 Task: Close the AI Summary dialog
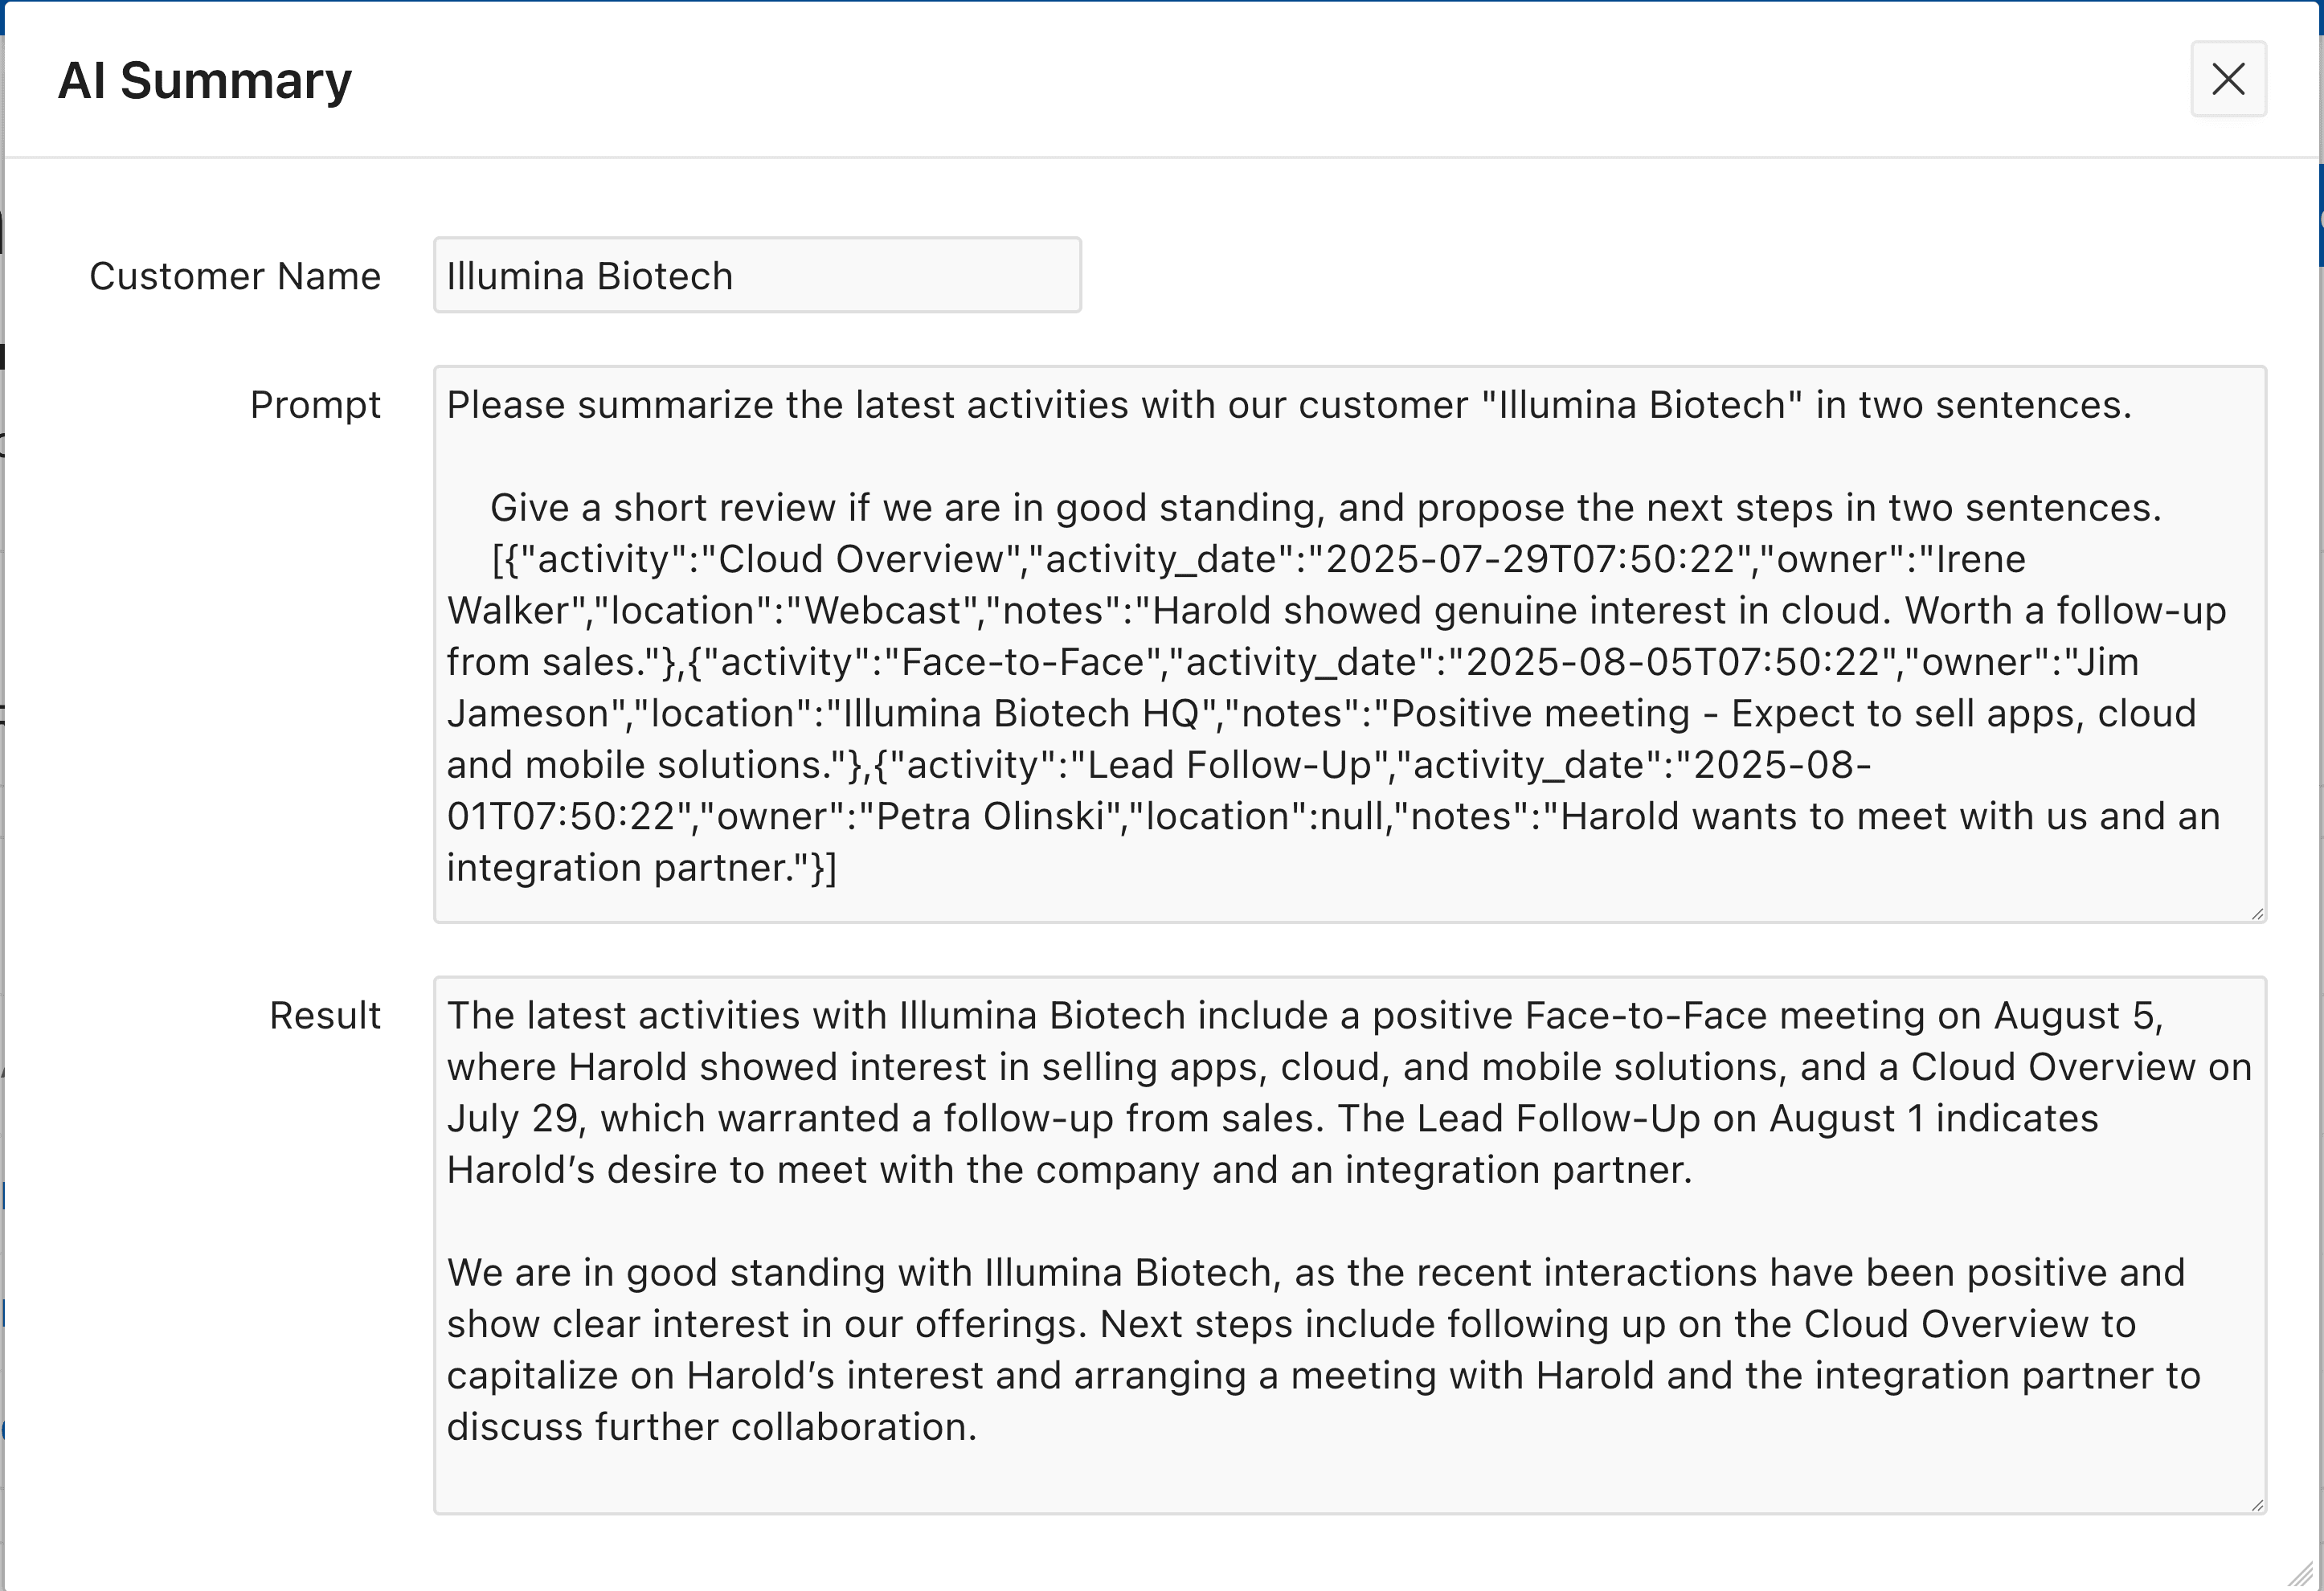pyautogui.click(x=2228, y=79)
